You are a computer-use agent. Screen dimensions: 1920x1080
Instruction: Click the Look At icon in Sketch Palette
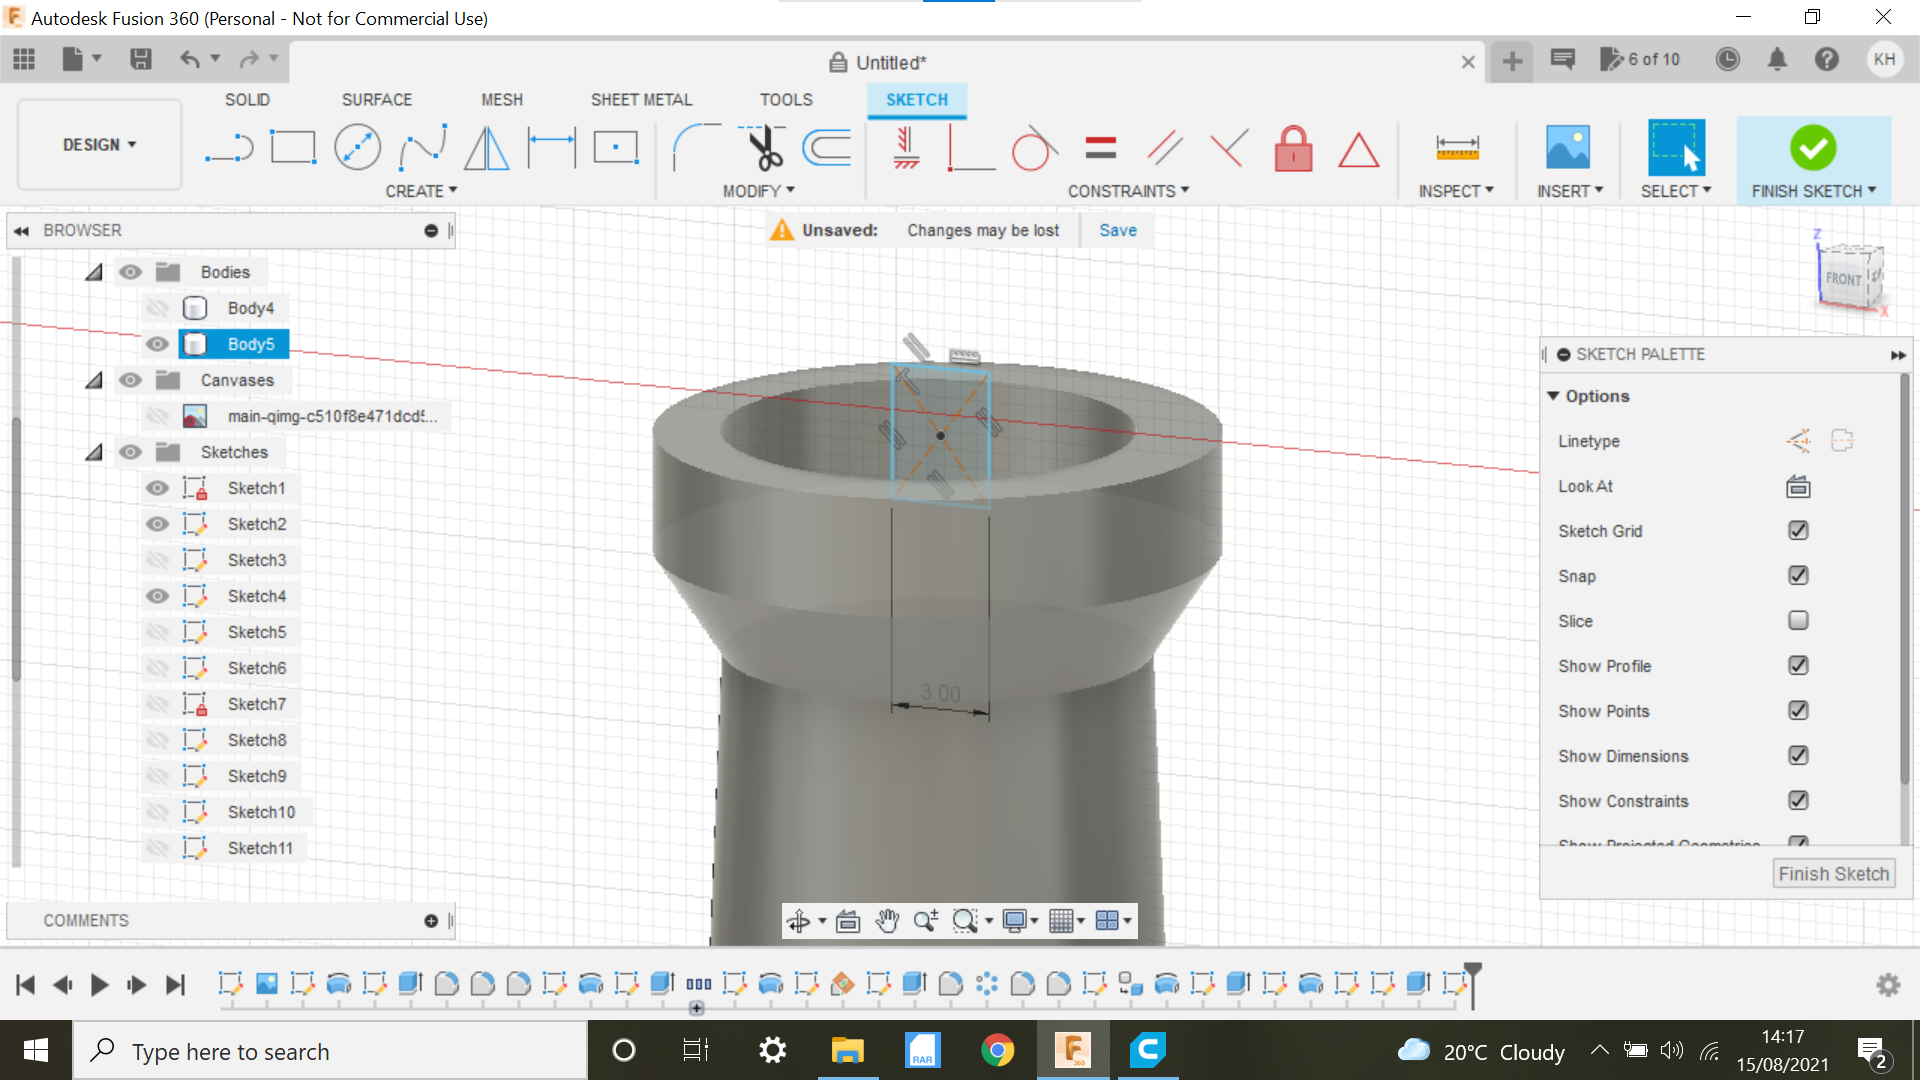(1798, 487)
